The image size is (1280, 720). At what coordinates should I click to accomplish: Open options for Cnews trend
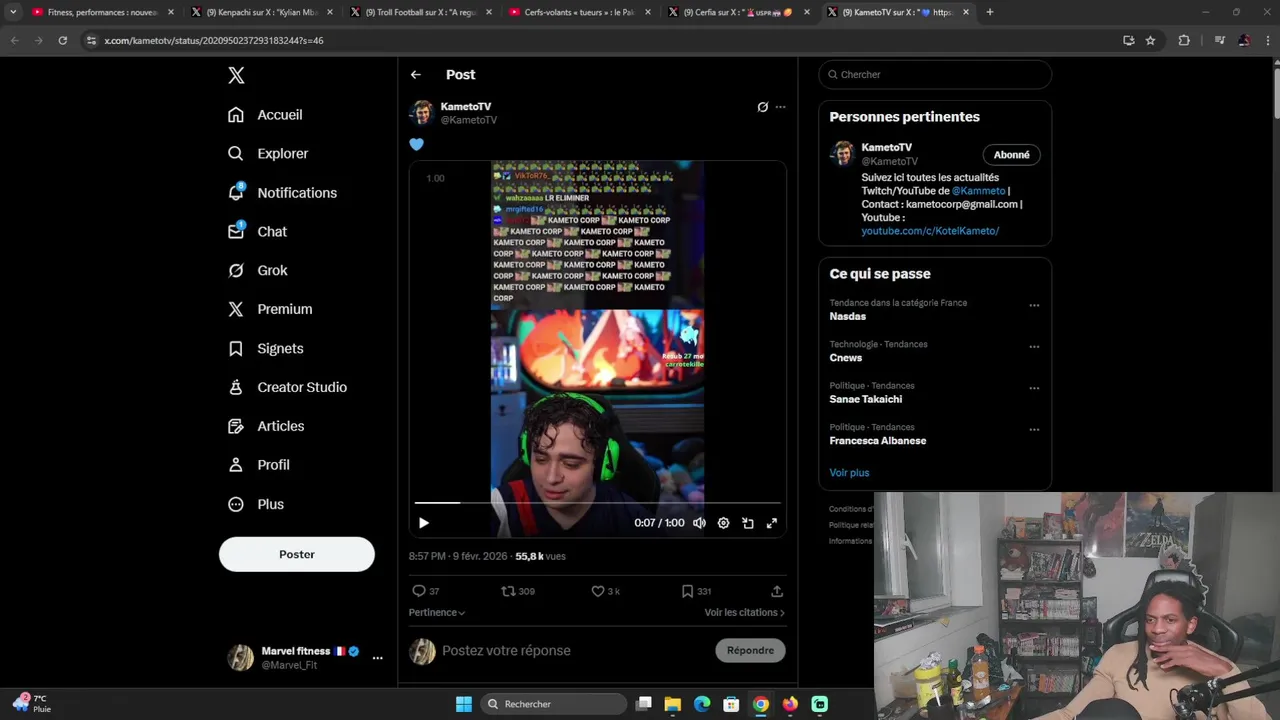pyautogui.click(x=1034, y=347)
